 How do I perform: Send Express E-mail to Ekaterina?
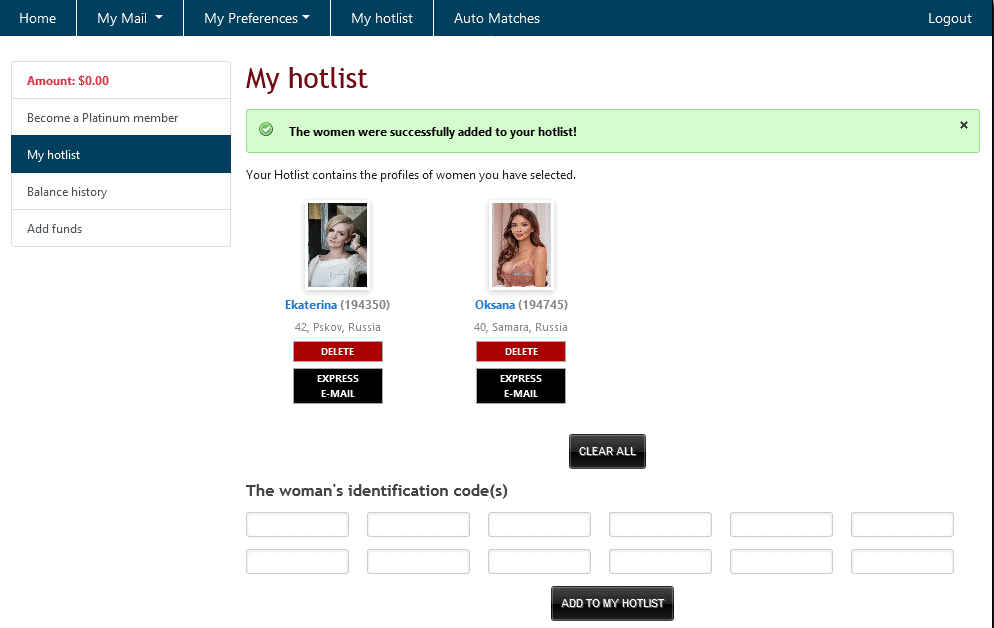tap(338, 386)
